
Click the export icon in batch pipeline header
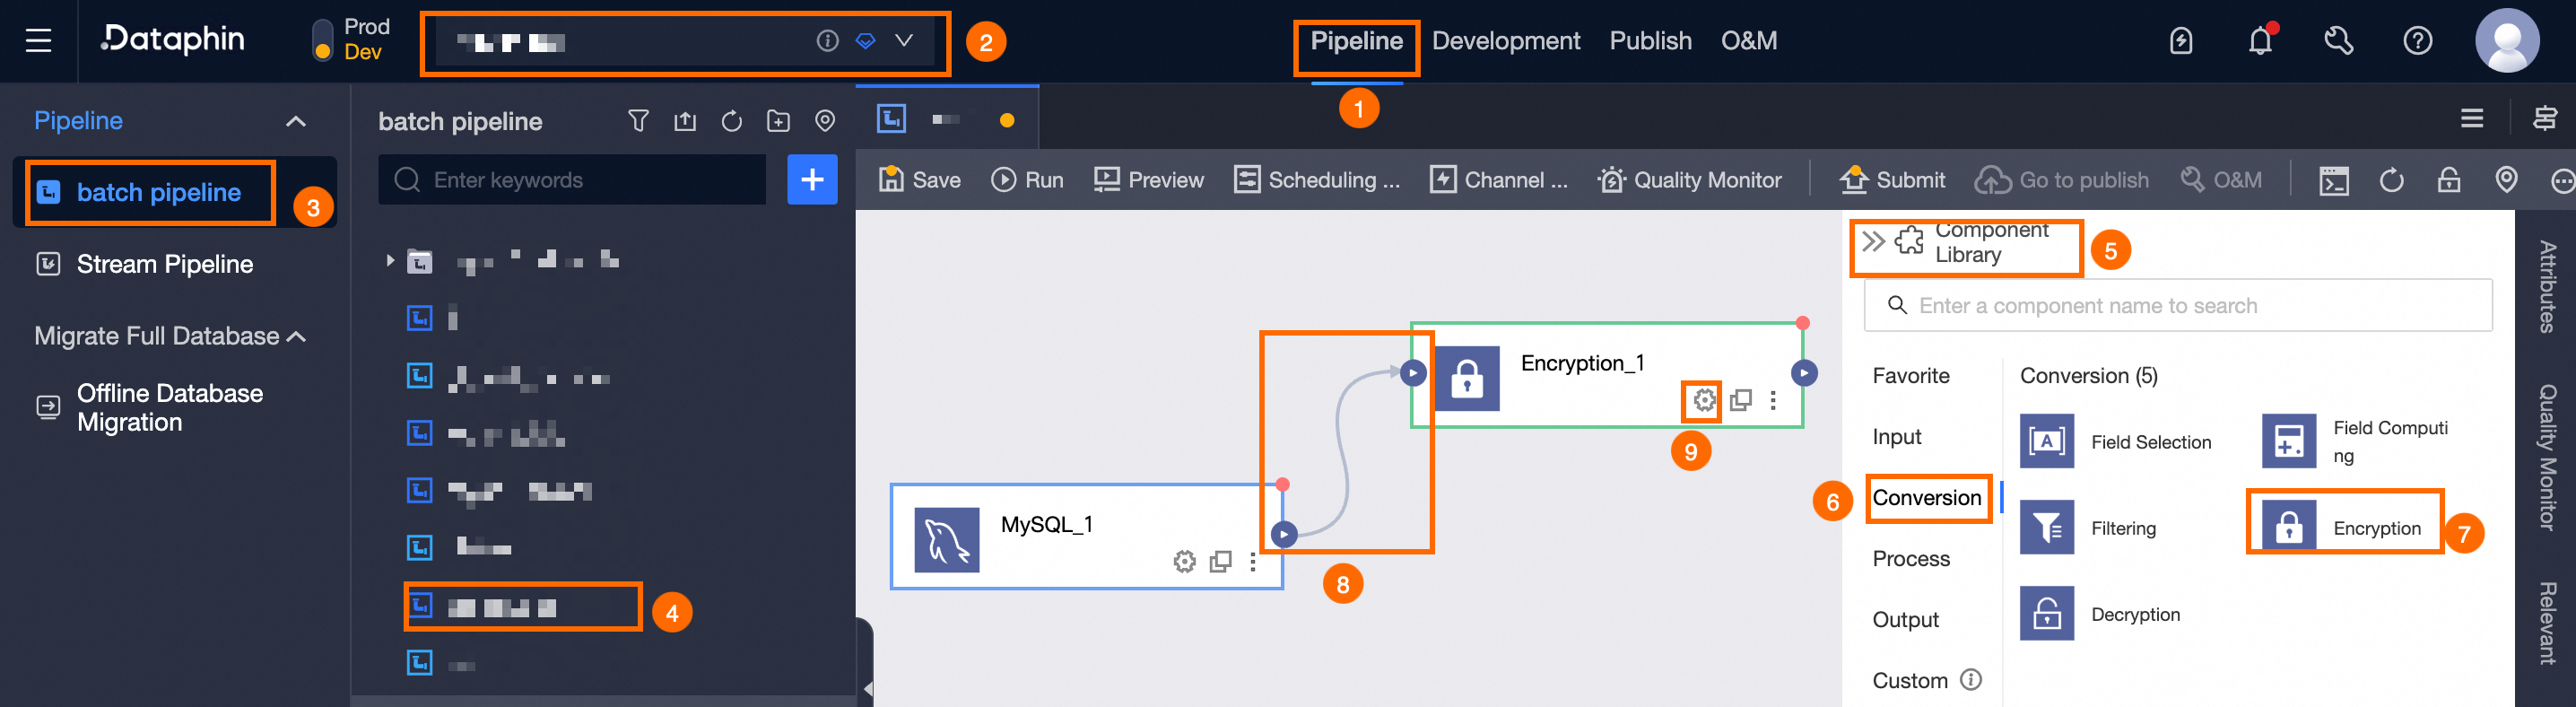pos(685,122)
